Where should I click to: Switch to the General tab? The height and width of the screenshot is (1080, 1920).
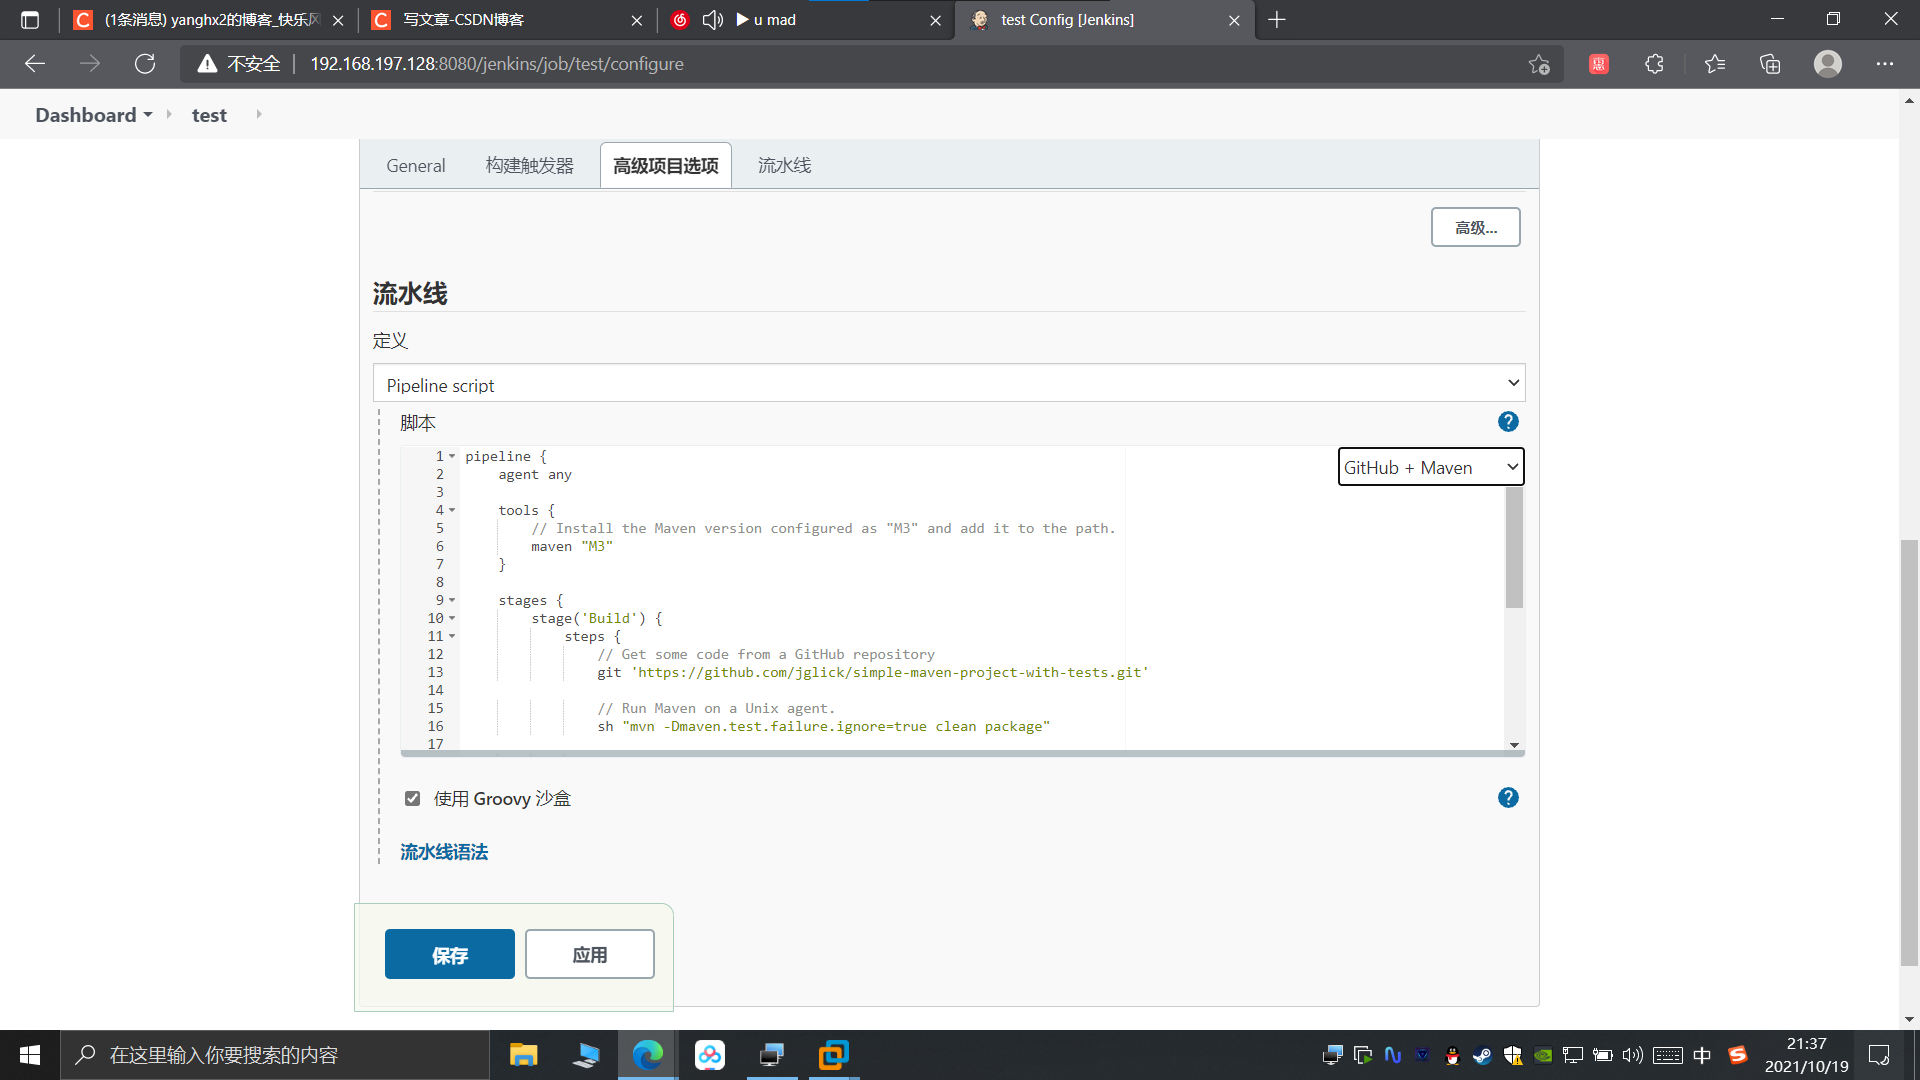[415, 166]
